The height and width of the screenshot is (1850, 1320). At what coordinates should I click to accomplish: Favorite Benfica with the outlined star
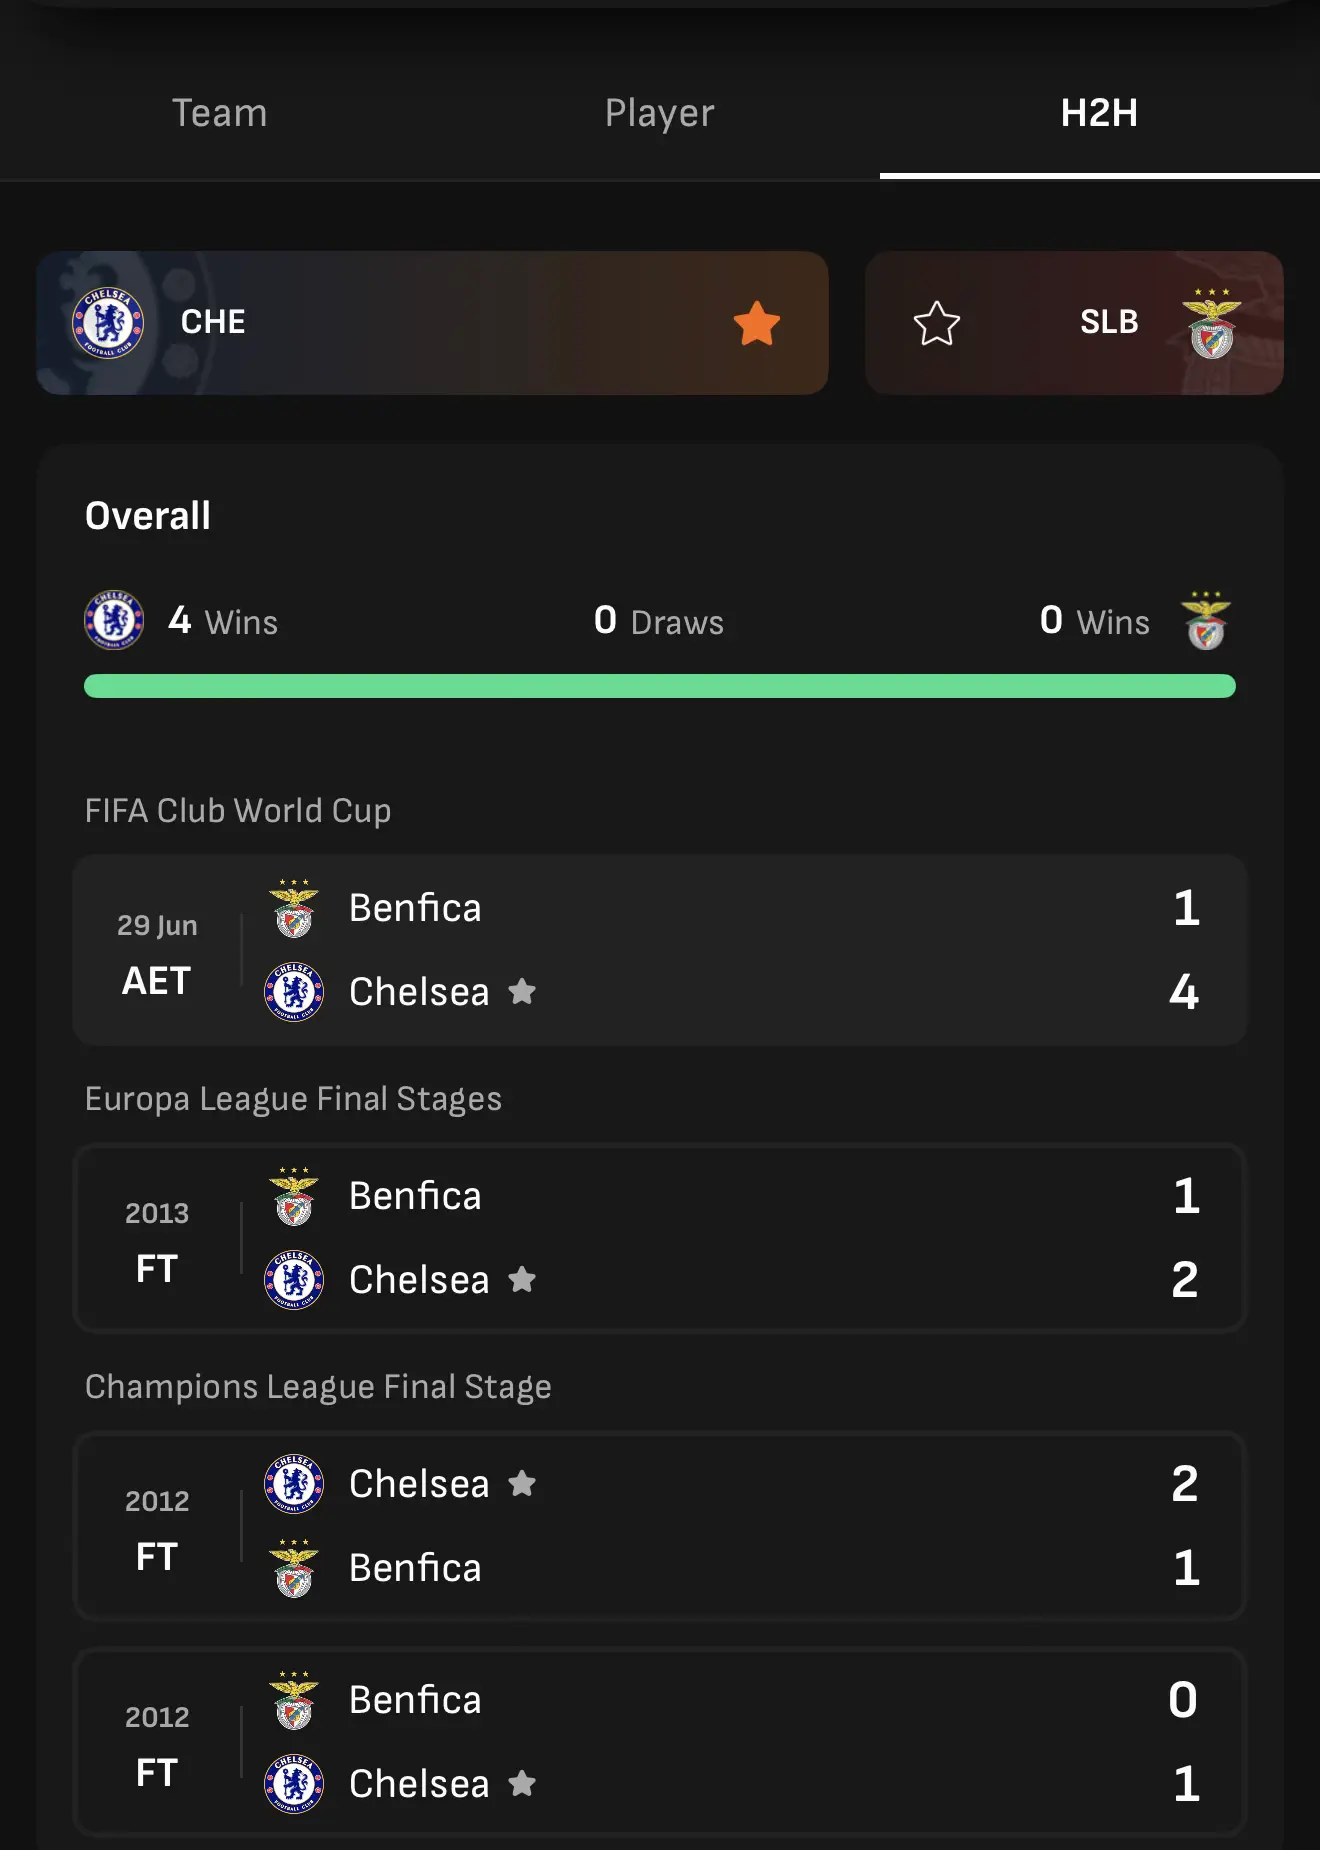[x=936, y=323]
